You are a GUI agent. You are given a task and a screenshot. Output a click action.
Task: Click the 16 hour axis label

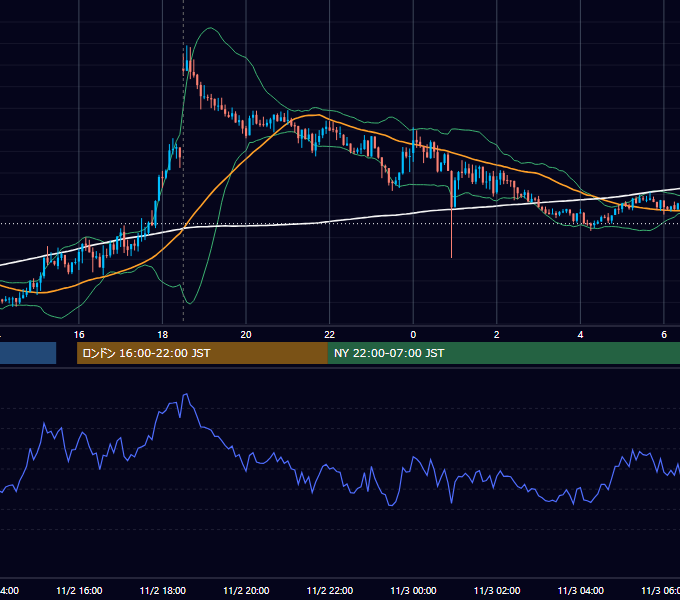[x=79, y=335]
